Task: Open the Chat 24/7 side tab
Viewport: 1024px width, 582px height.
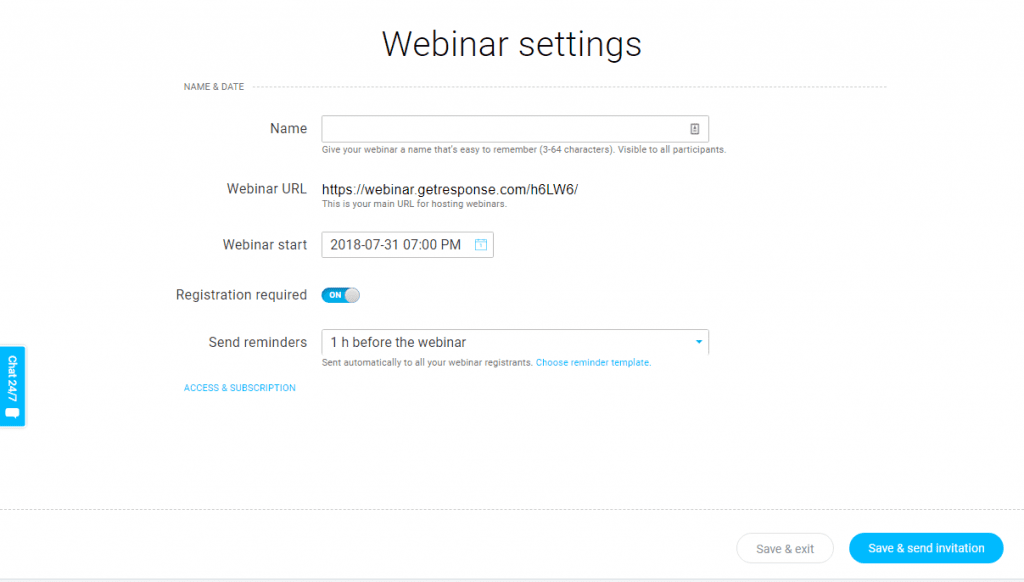Action: [x=12, y=386]
